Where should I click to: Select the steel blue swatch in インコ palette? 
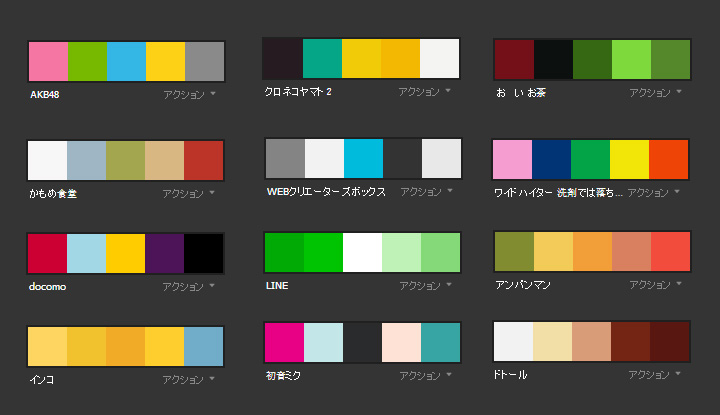[203, 347]
